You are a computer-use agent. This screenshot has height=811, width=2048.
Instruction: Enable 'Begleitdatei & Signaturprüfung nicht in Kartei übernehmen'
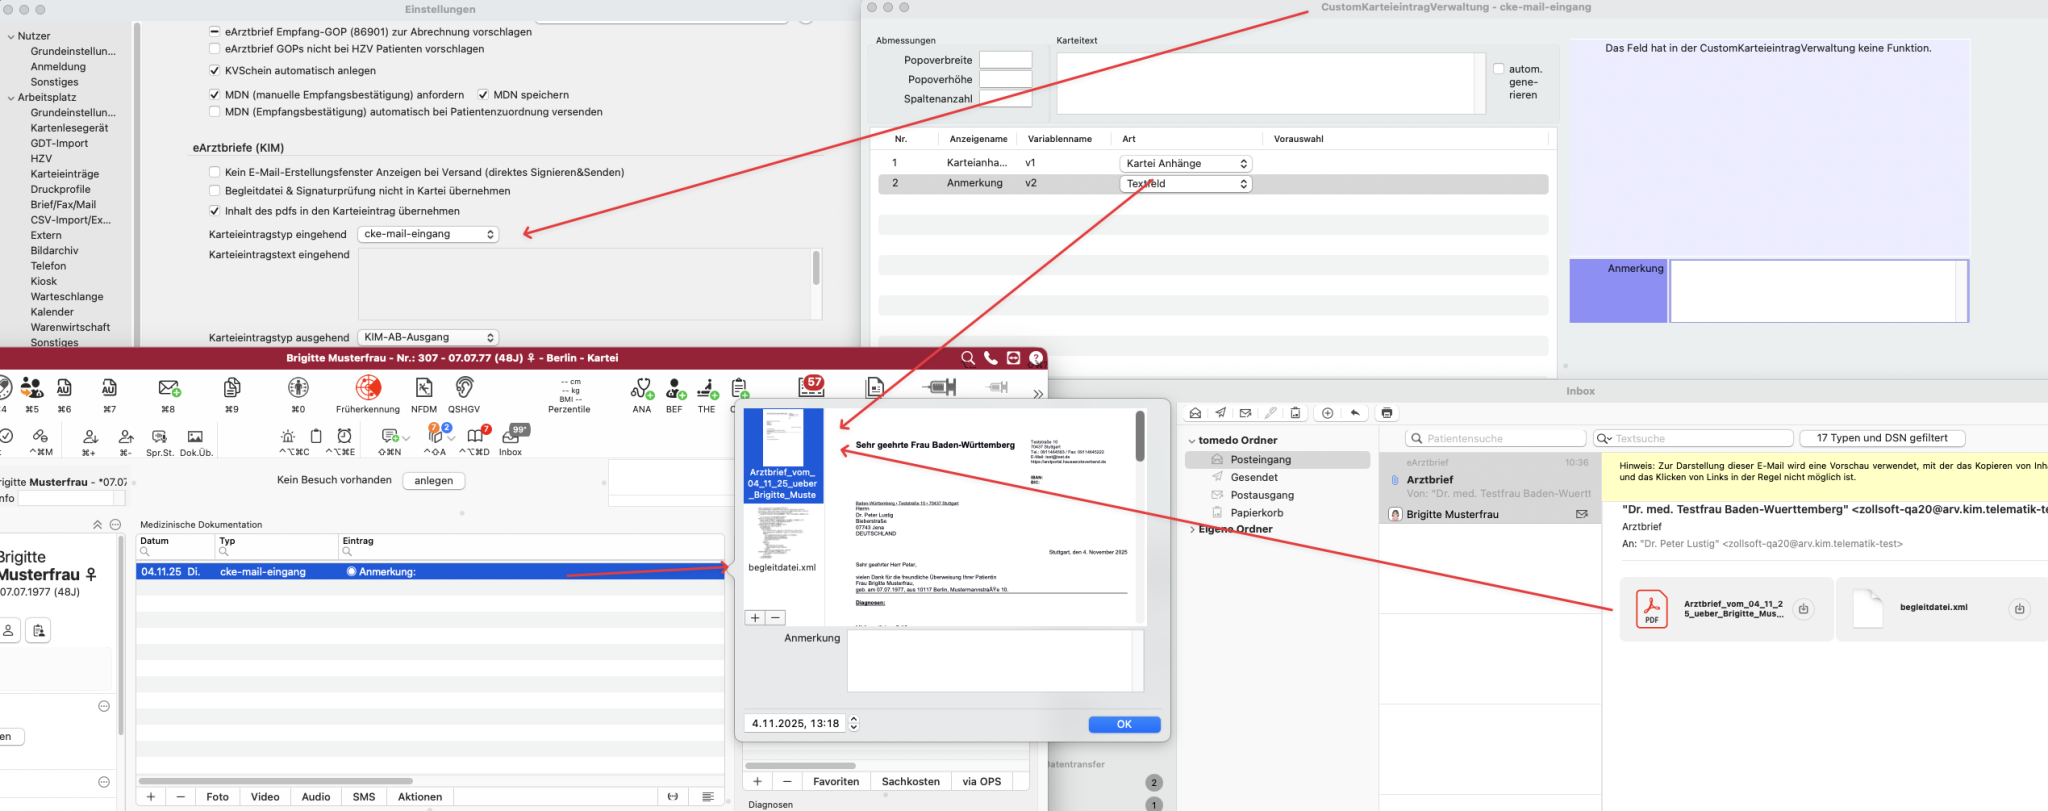click(215, 191)
